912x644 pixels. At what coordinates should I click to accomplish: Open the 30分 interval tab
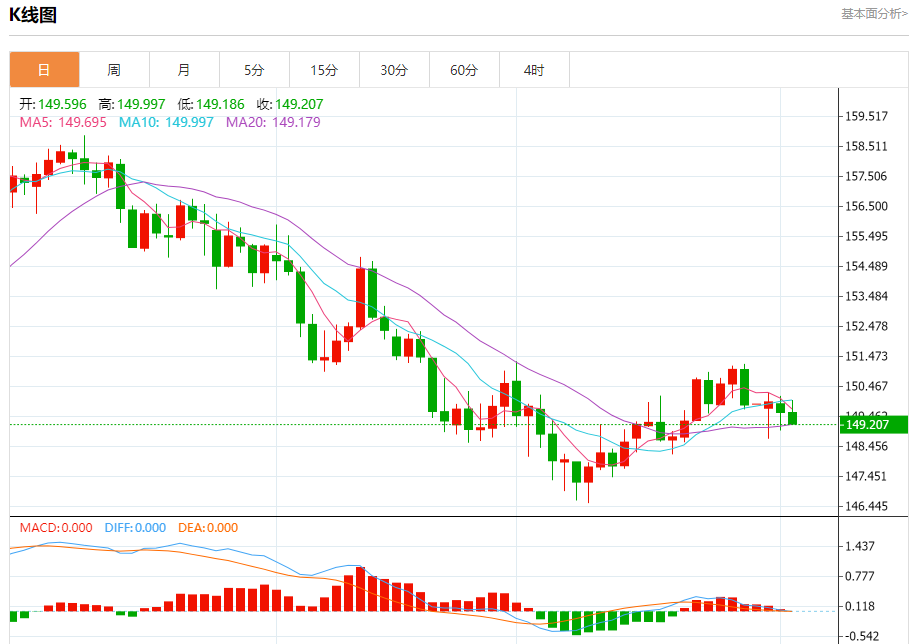[394, 70]
